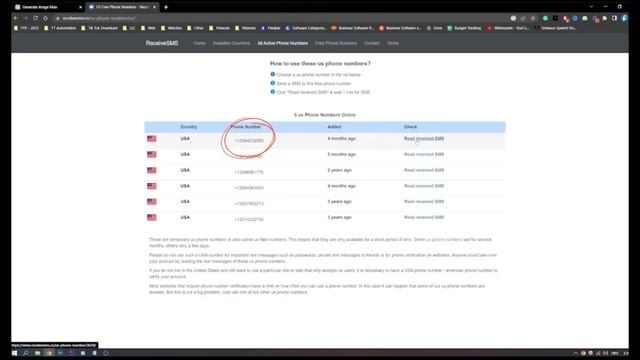This screenshot has width=640, height=360.
Task: Reload the page with the refresh icon
Action: click(x=36, y=18)
